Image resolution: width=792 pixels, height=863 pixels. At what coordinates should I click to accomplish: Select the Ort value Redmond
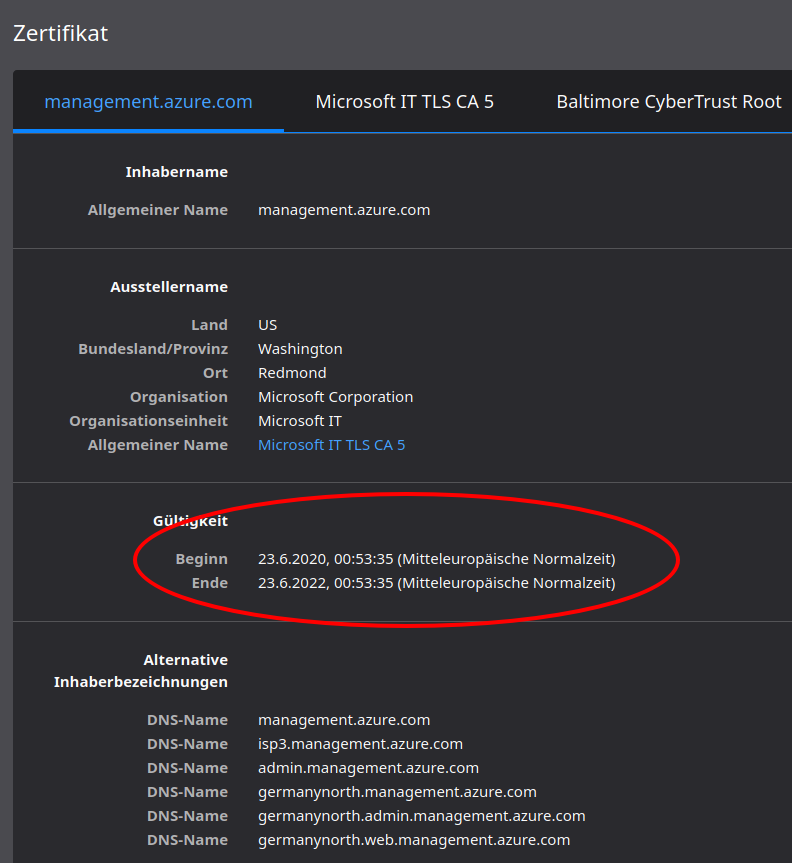pyautogui.click(x=292, y=373)
